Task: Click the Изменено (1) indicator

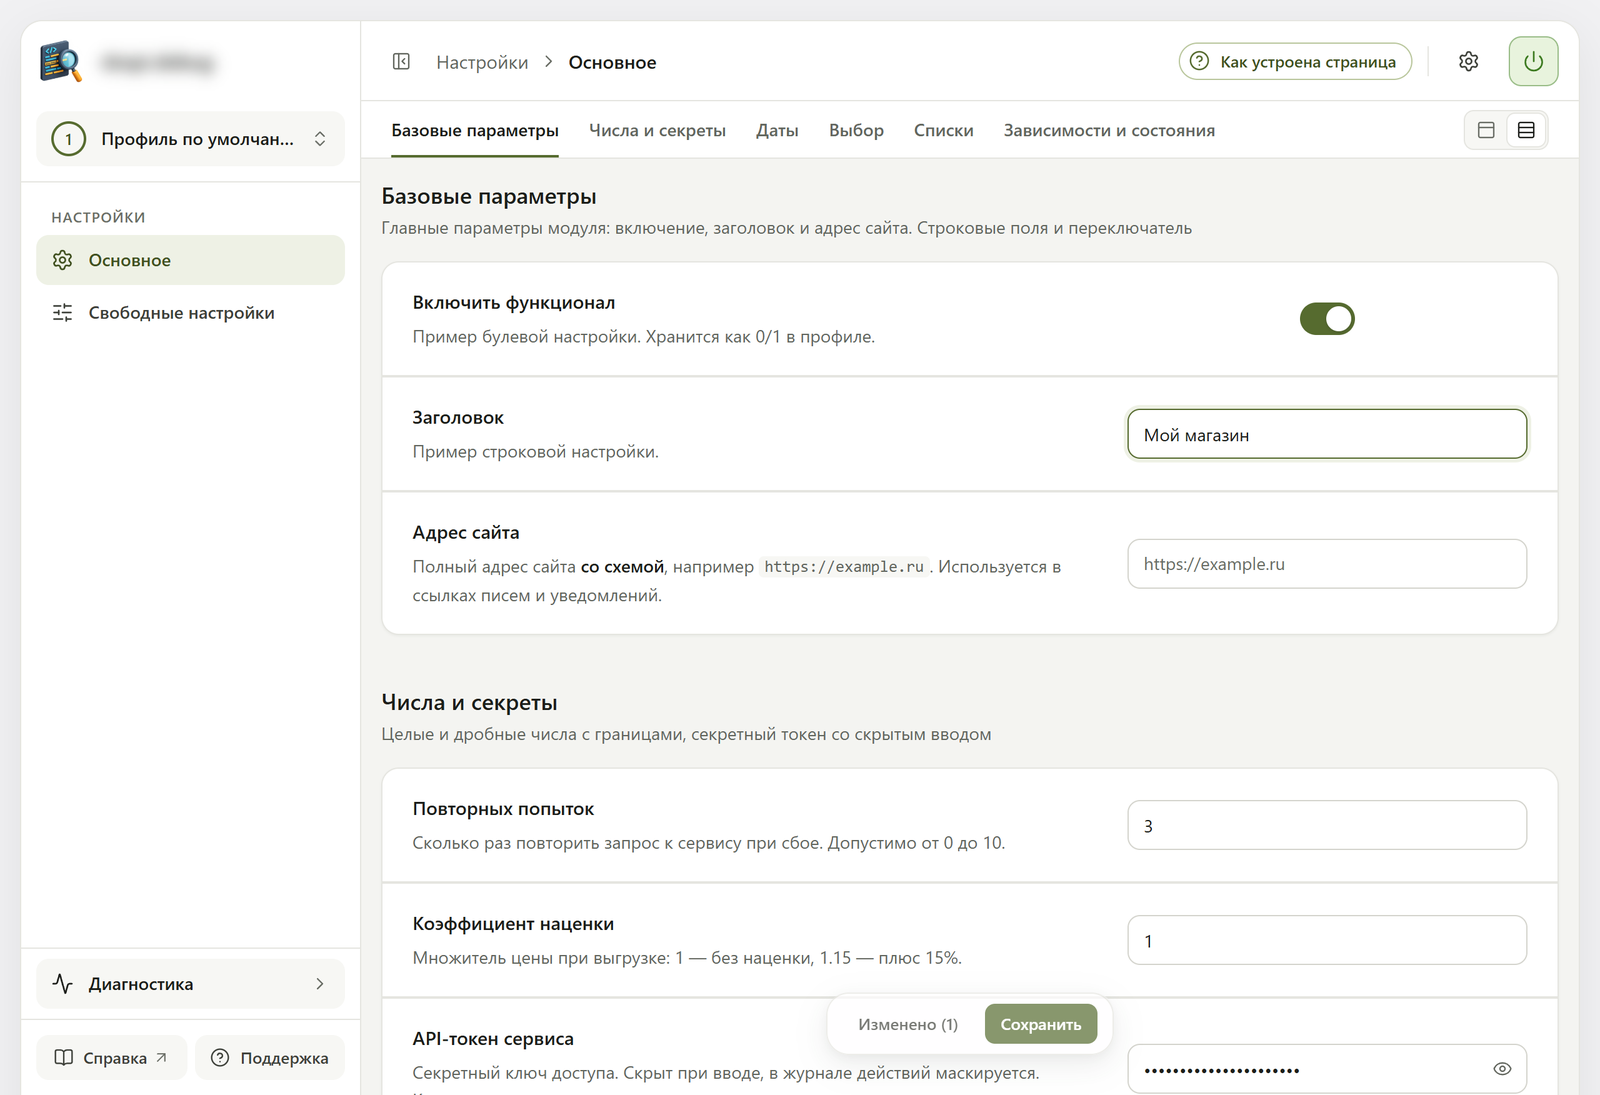Action: click(x=908, y=1024)
